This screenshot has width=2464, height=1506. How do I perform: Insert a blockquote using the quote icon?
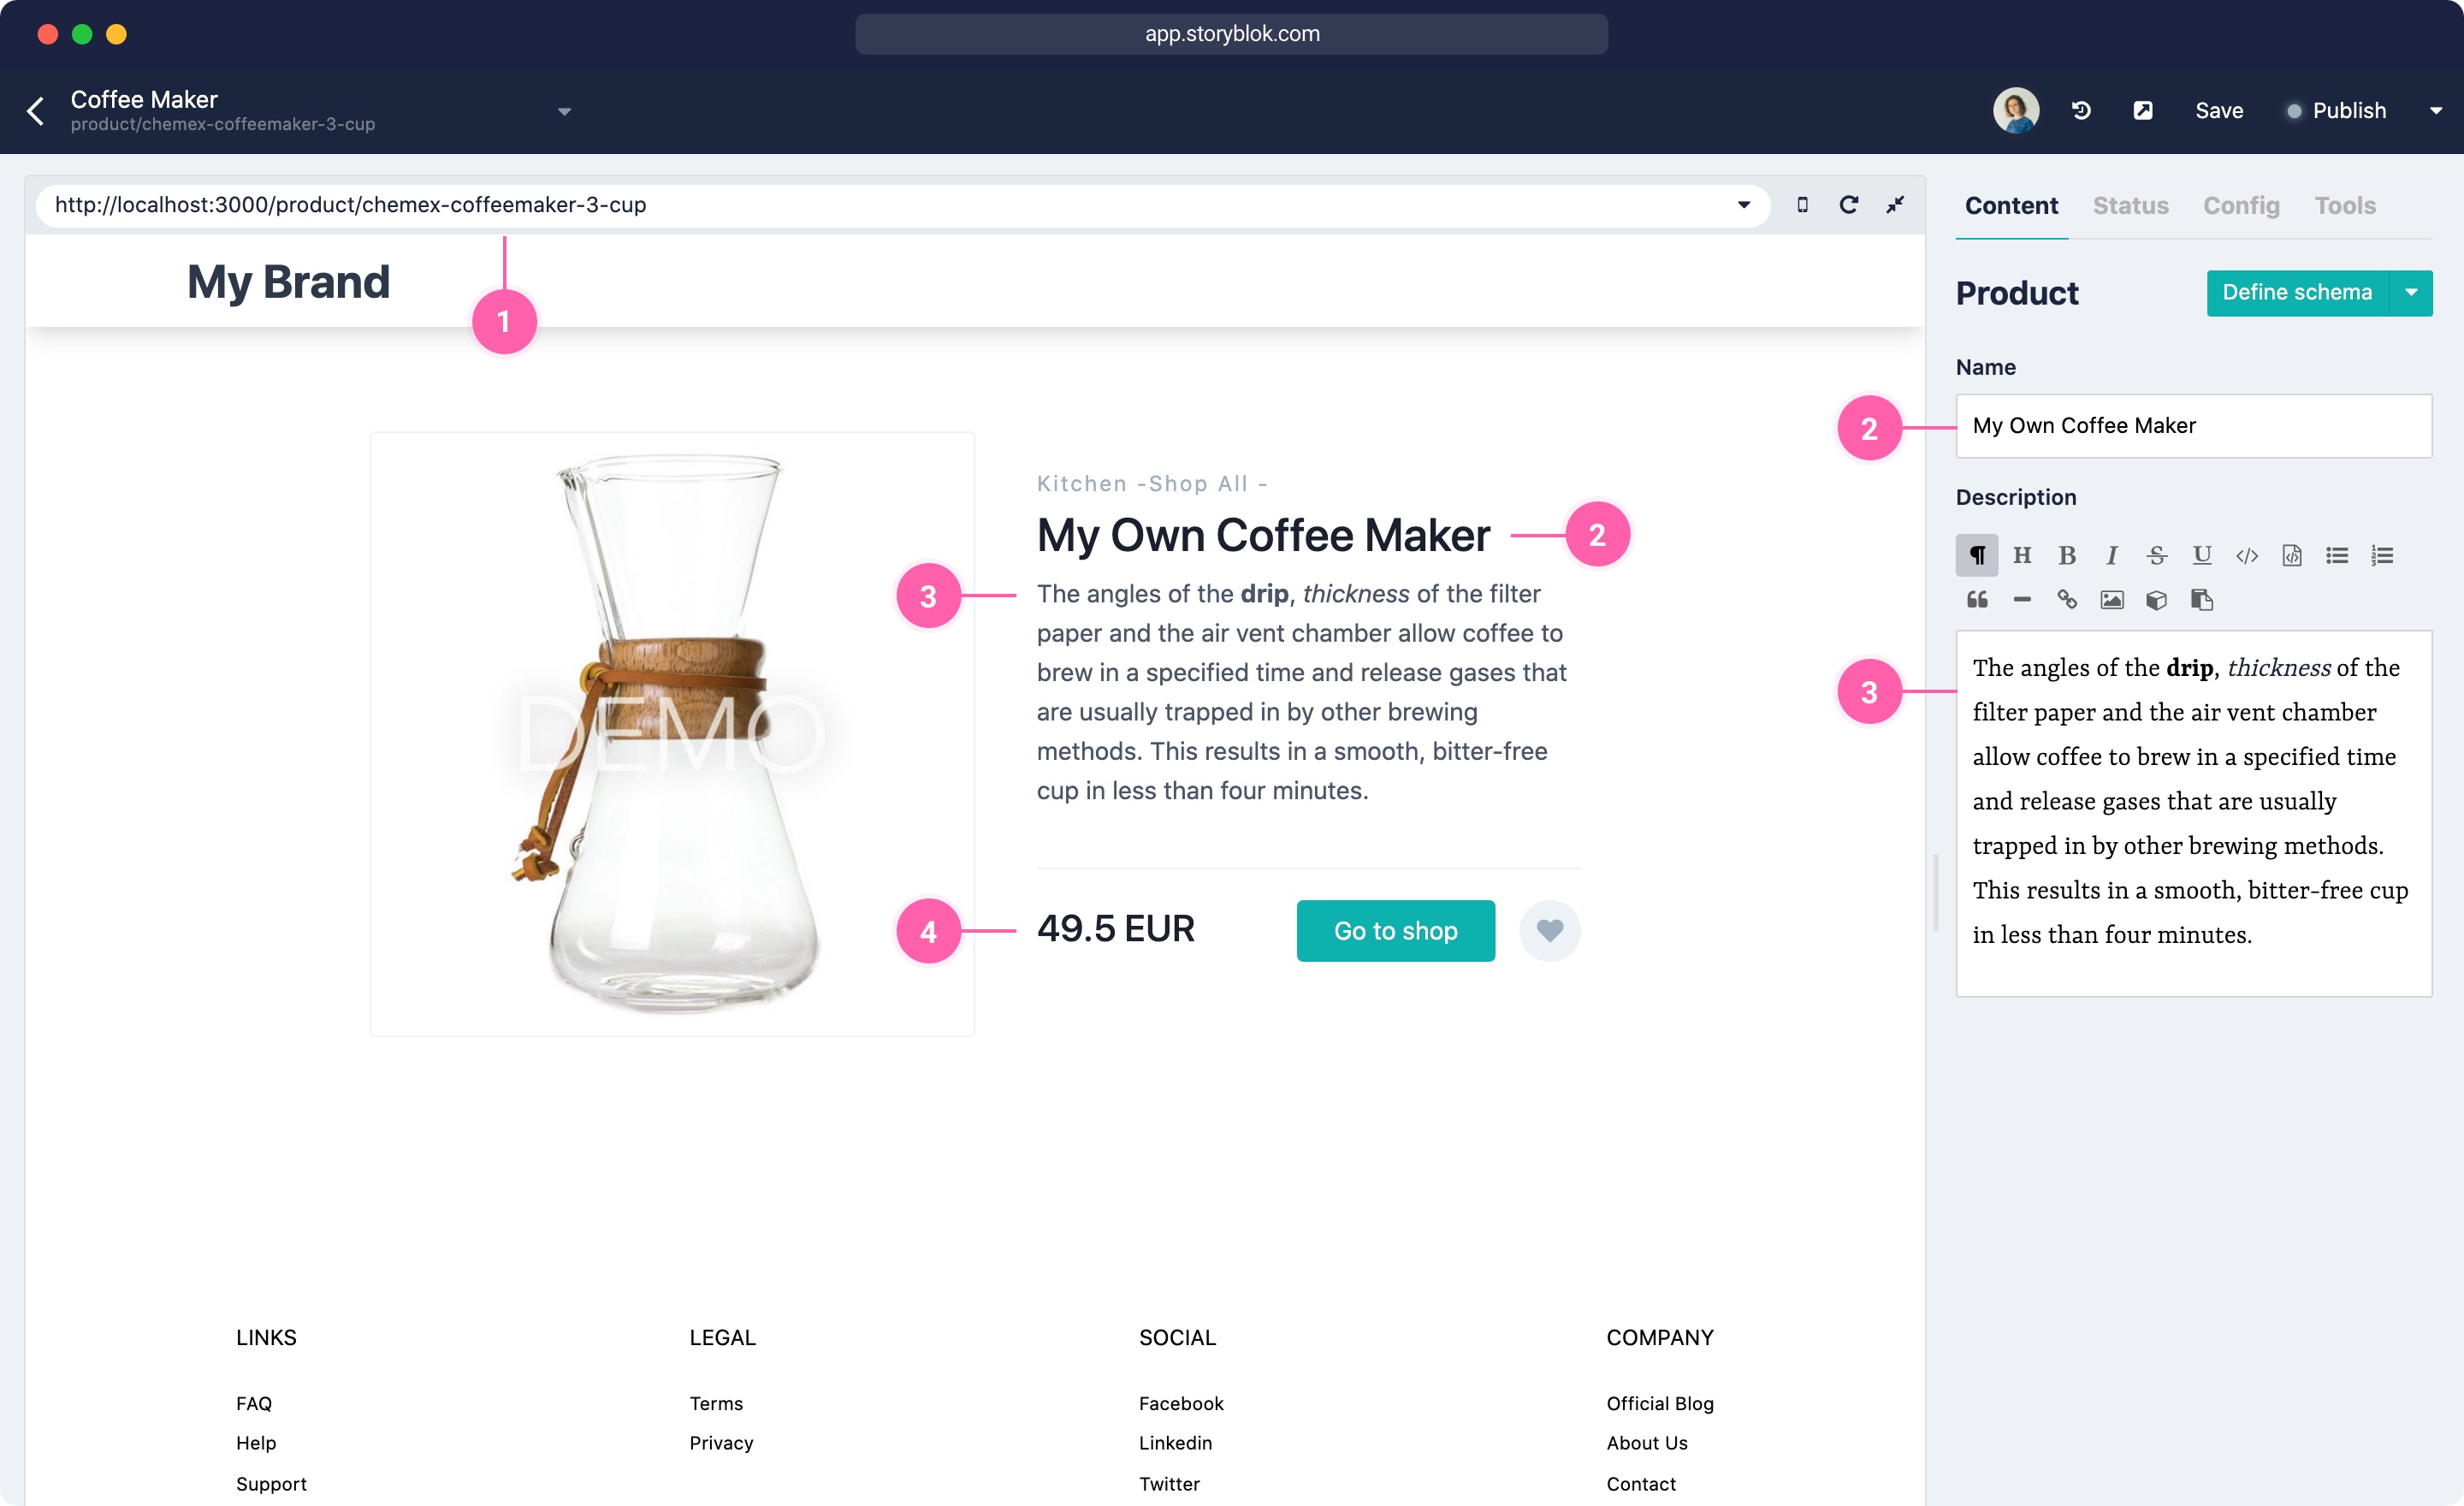point(1977,599)
